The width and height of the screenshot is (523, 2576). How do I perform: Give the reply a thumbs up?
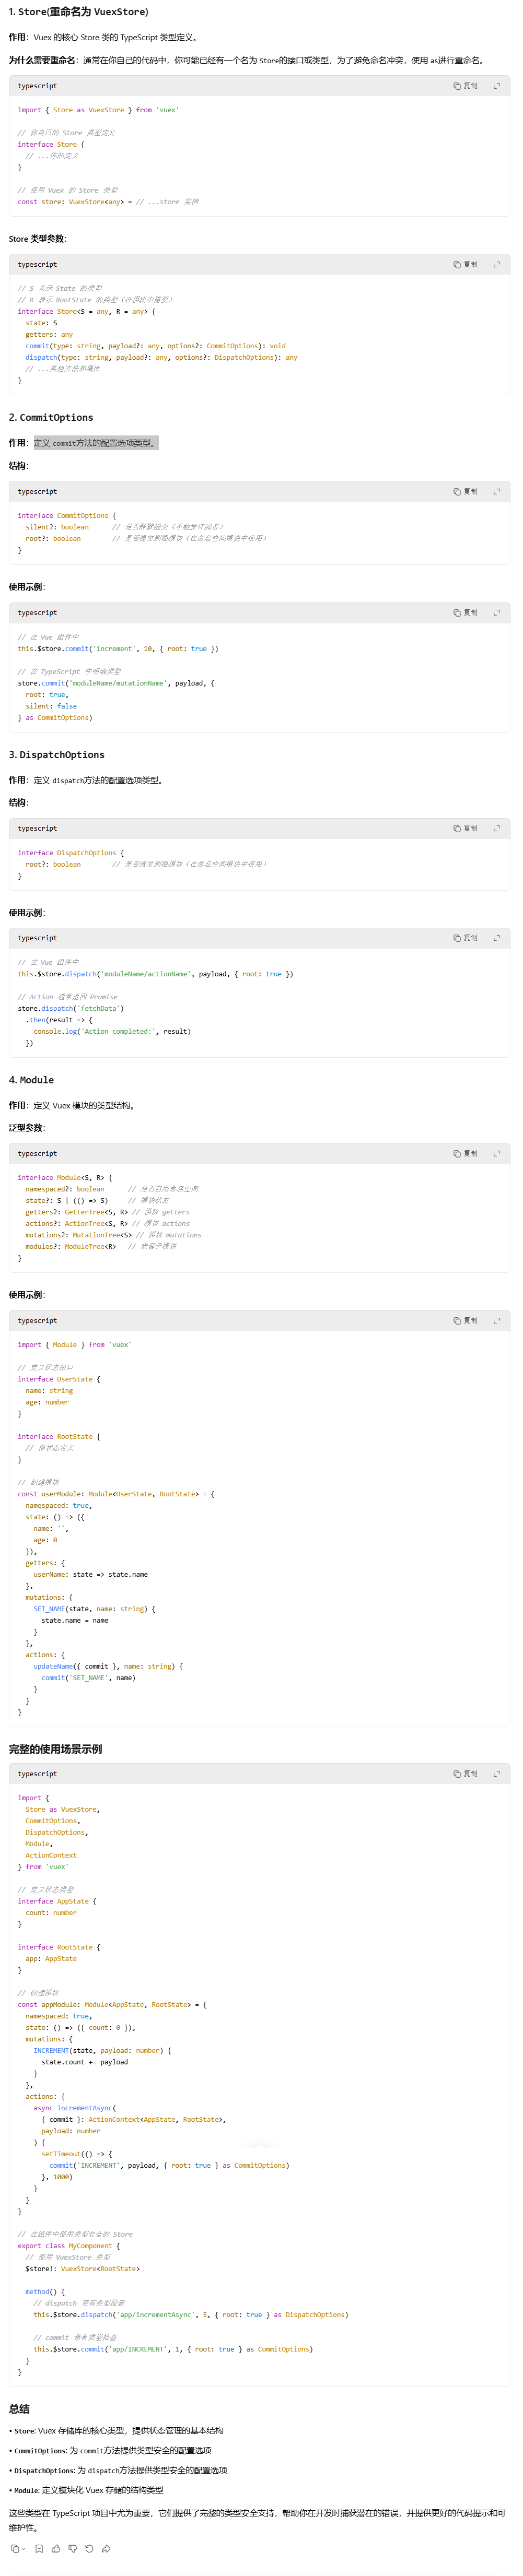(56, 2548)
